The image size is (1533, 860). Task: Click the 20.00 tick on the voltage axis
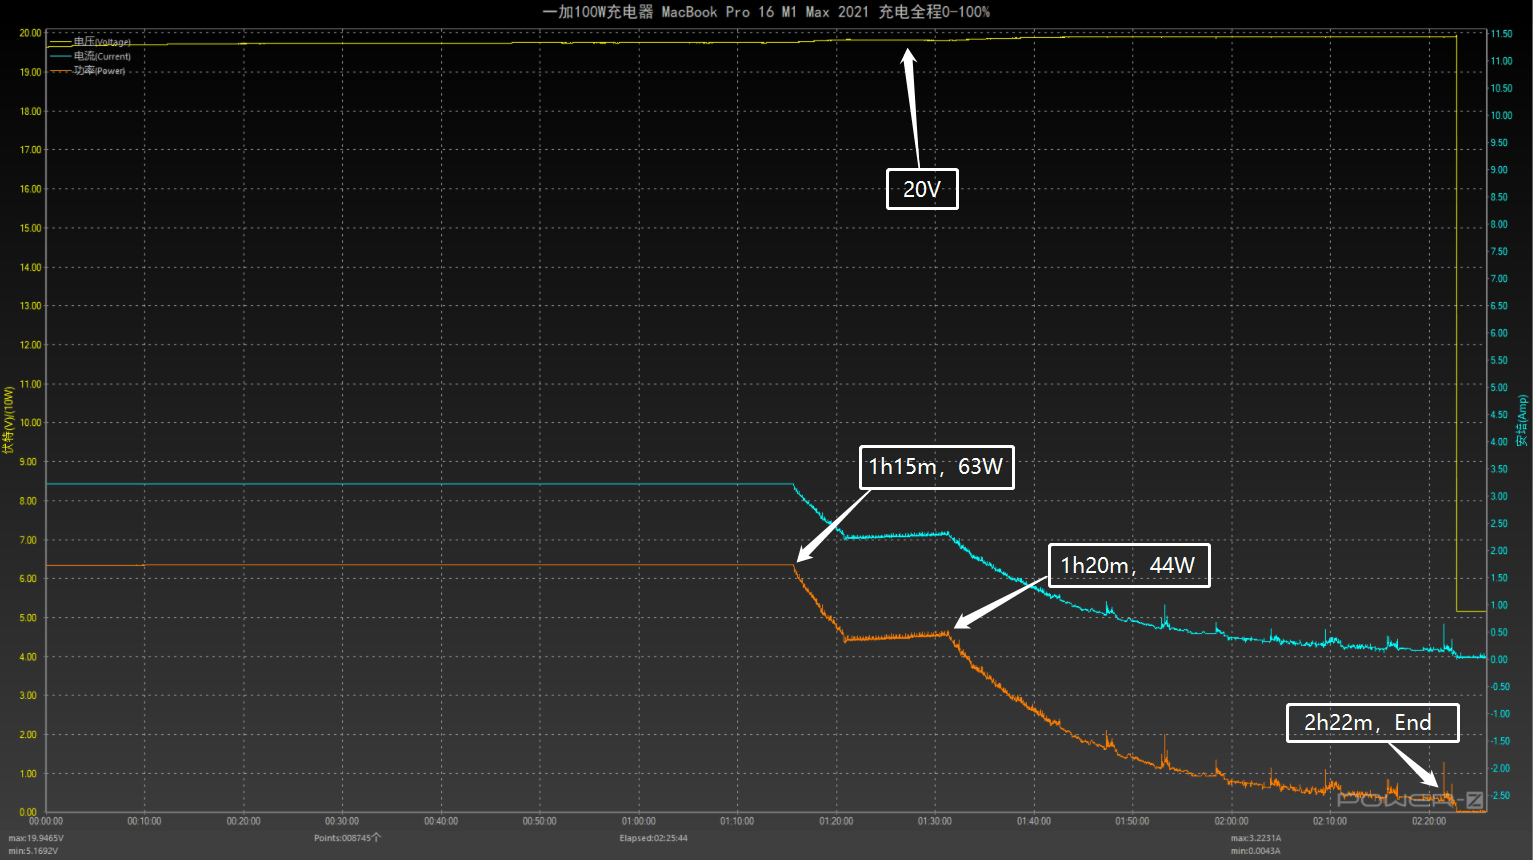tap(30, 33)
